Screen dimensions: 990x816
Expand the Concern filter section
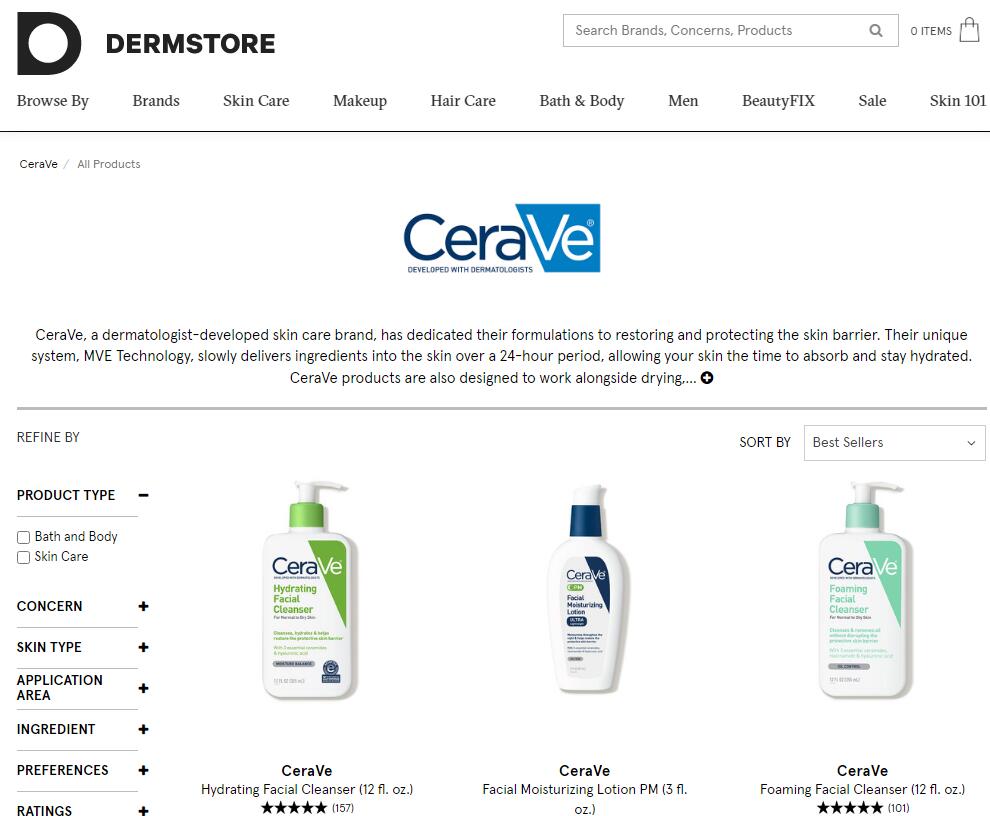pos(143,606)
